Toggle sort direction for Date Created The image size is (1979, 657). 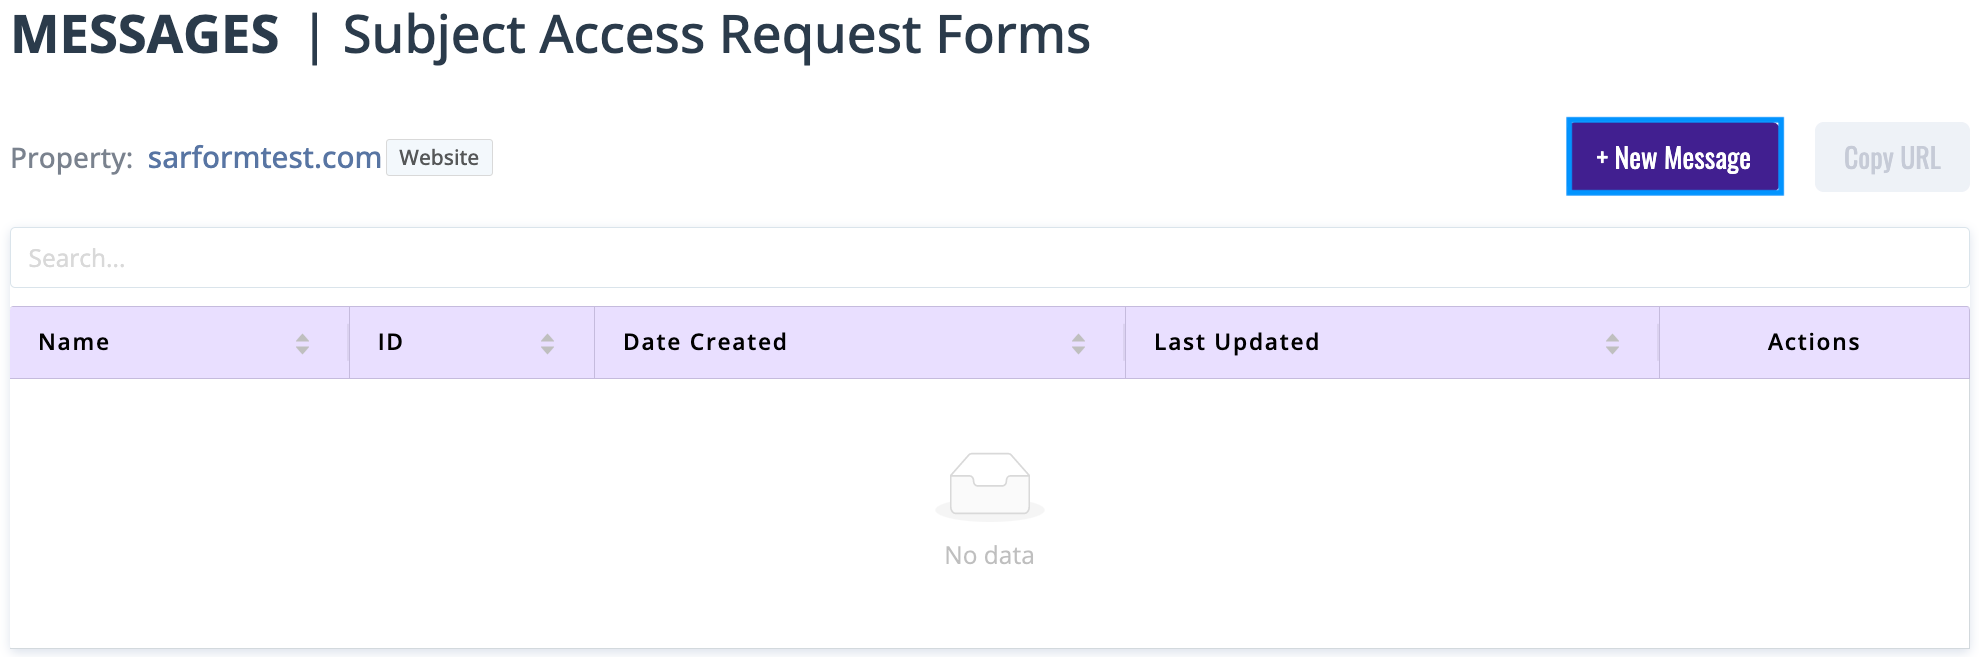1078,342
